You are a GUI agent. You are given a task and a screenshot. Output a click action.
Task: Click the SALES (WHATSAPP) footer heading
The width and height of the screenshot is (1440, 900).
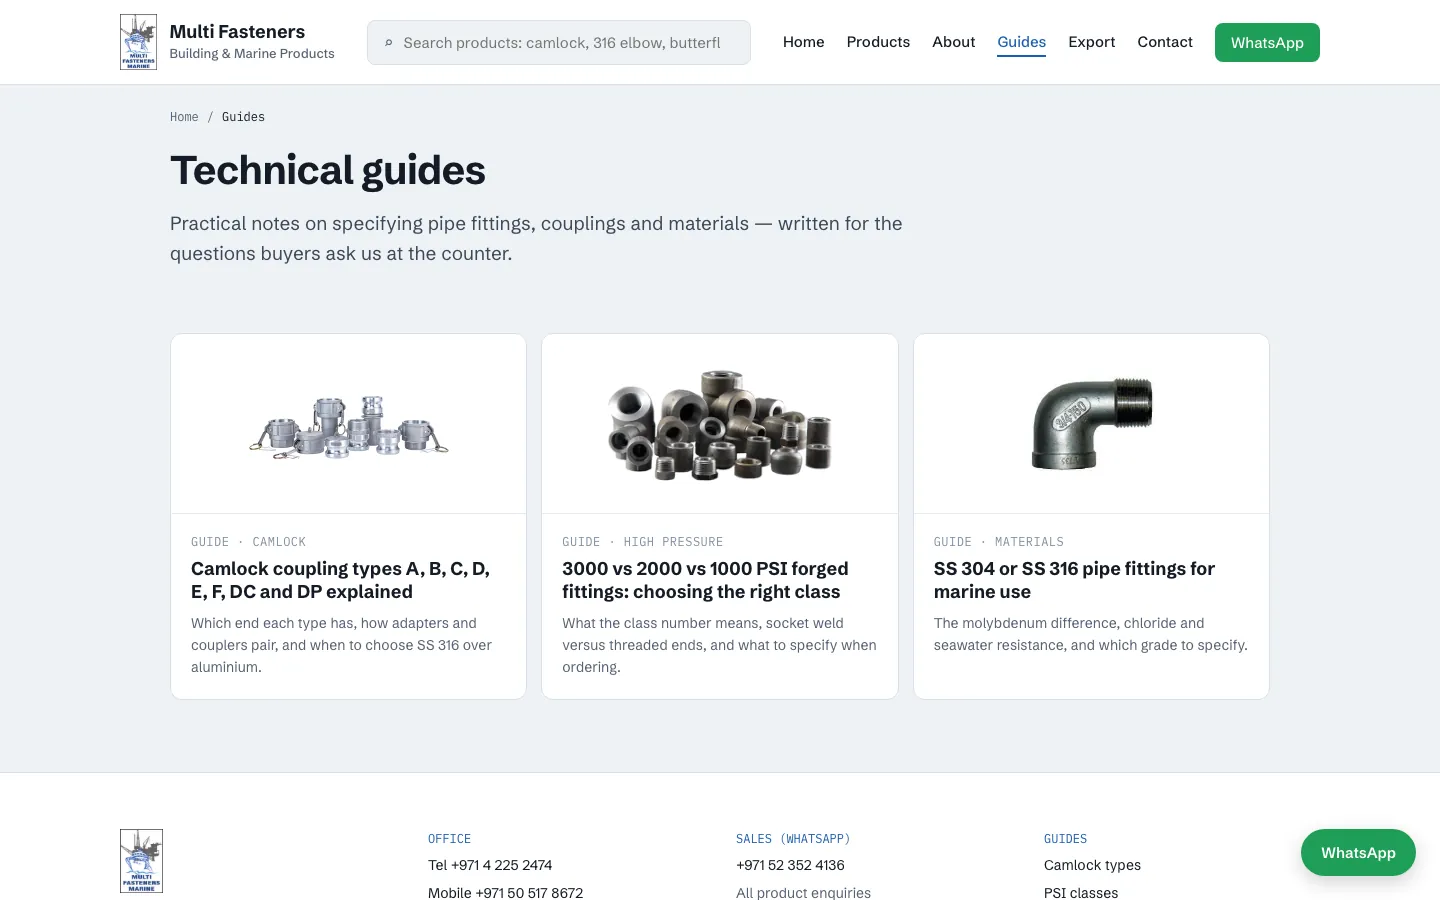tap(793, 839)
